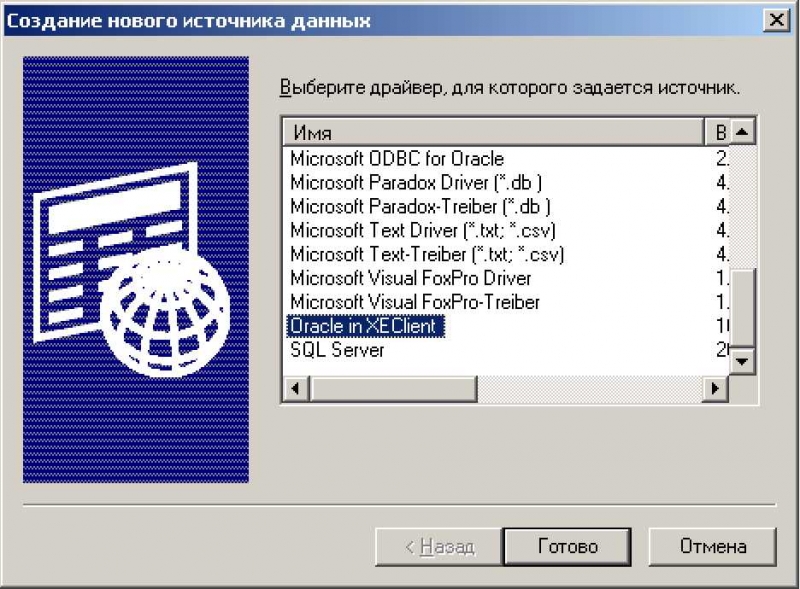This screenshot has width=800, height=589.
Task: Select Microsoft Paradox-Treiber (*.db)
Action: [420, 207]
